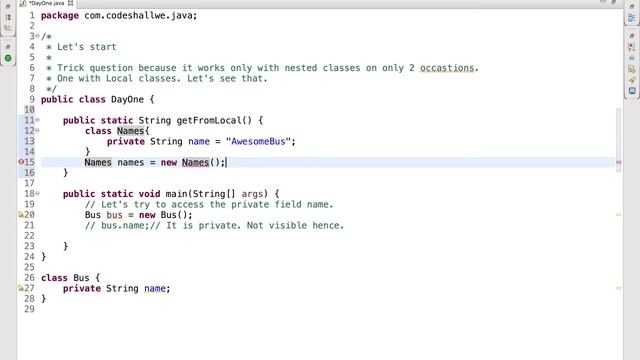The width and height of the screenshot is (640, 360).
Task: Close the DayOne.java editor tab
Action: pyautogui.click(x=71, y=3)
